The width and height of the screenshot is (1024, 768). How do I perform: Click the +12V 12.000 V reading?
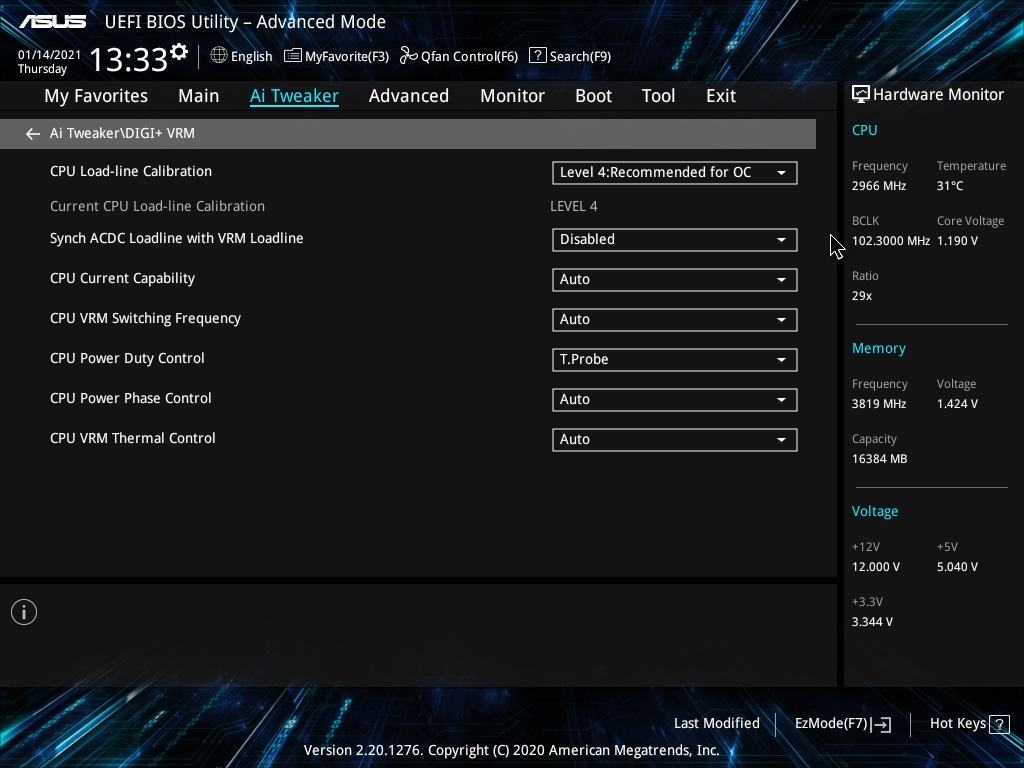point(875,567)
